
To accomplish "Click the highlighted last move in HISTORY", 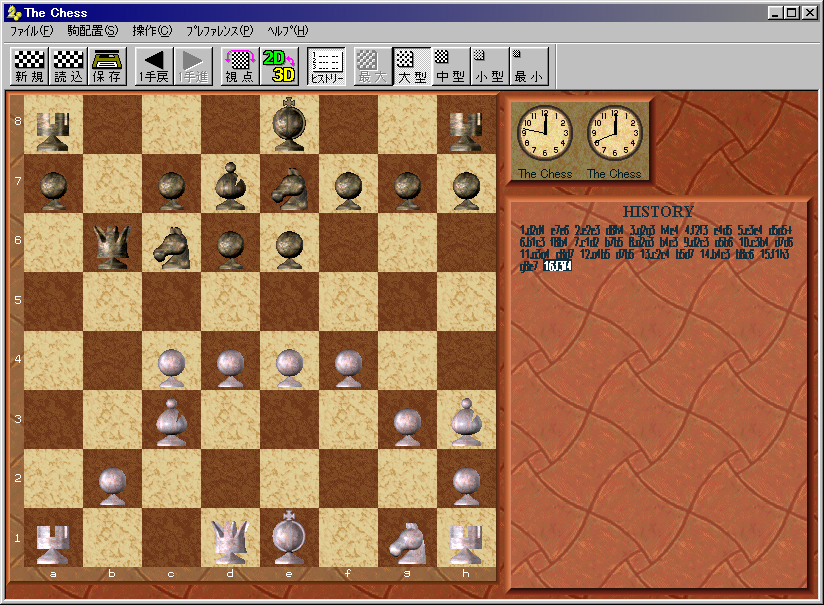I will [556, 266].
